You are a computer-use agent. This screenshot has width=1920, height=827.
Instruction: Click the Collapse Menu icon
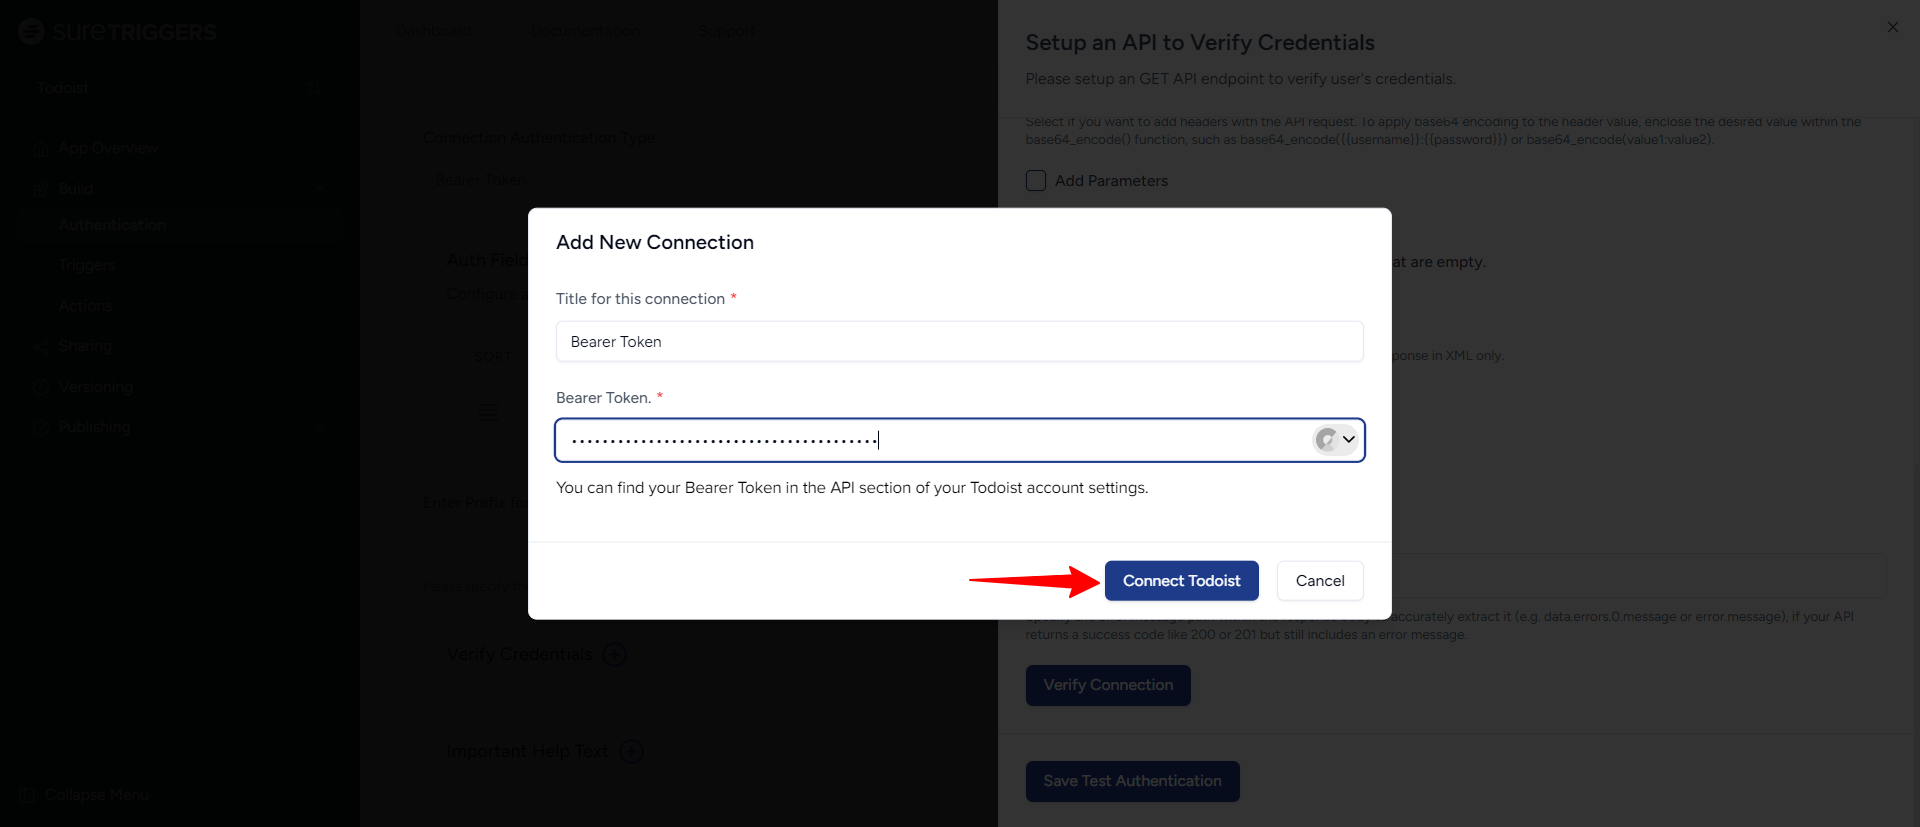pyautogui.click(x=28, y=795)
